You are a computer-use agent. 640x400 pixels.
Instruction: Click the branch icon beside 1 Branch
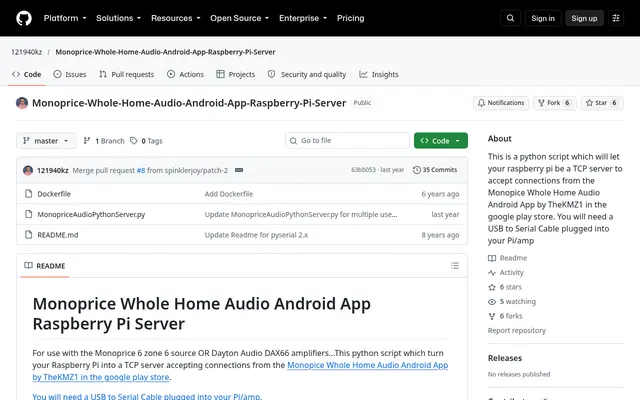[87, 141]
